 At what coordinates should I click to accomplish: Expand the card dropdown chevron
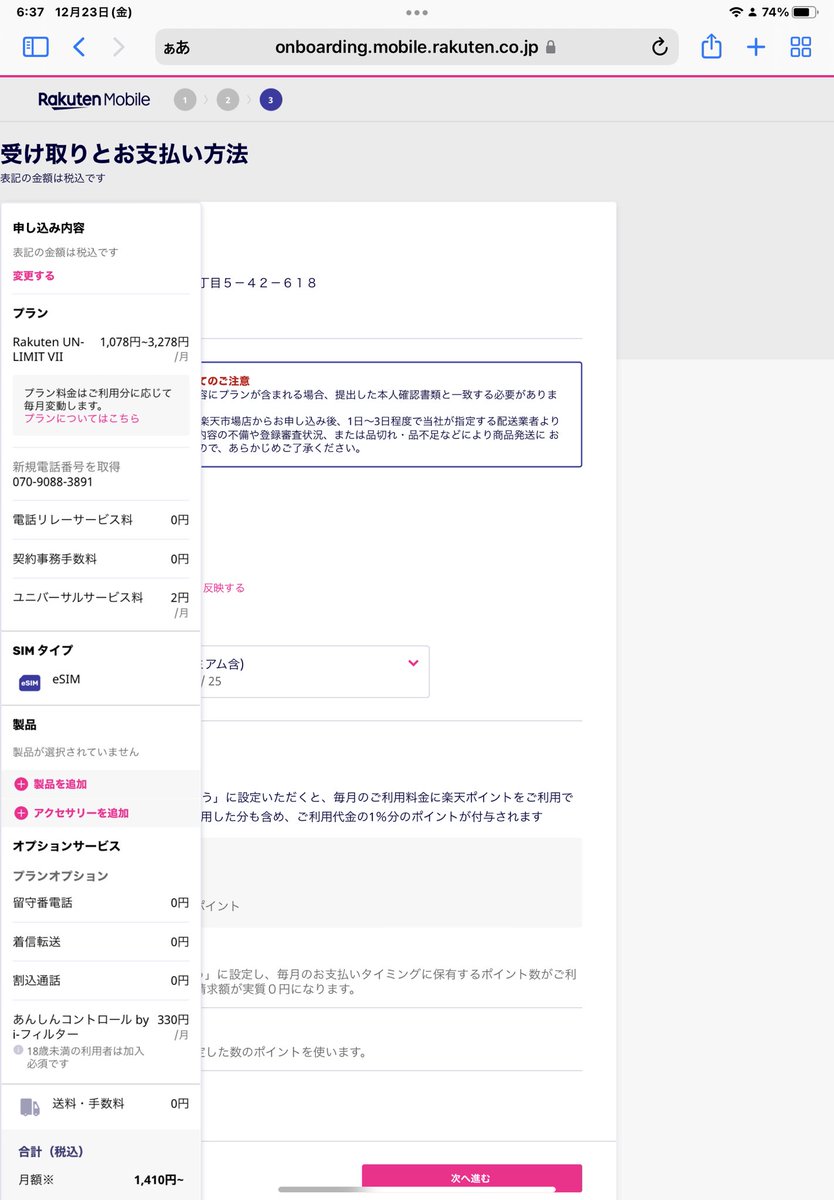click(x=414, y=662)
